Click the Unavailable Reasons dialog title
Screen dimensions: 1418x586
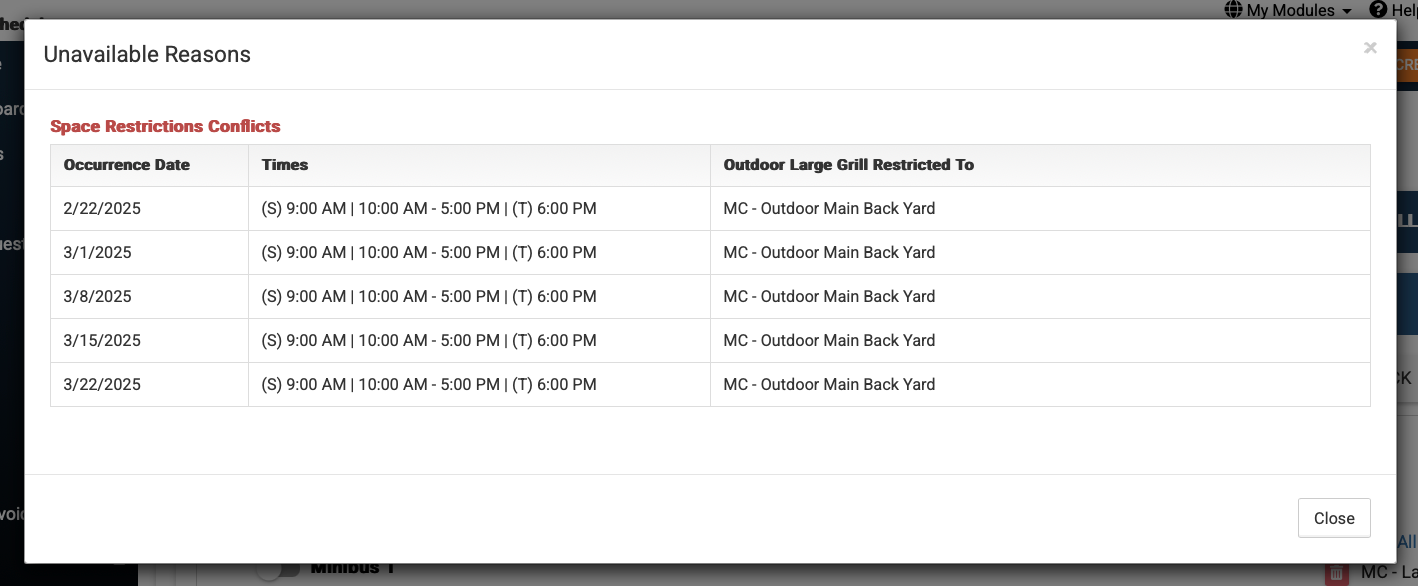(x=147, y=55)
